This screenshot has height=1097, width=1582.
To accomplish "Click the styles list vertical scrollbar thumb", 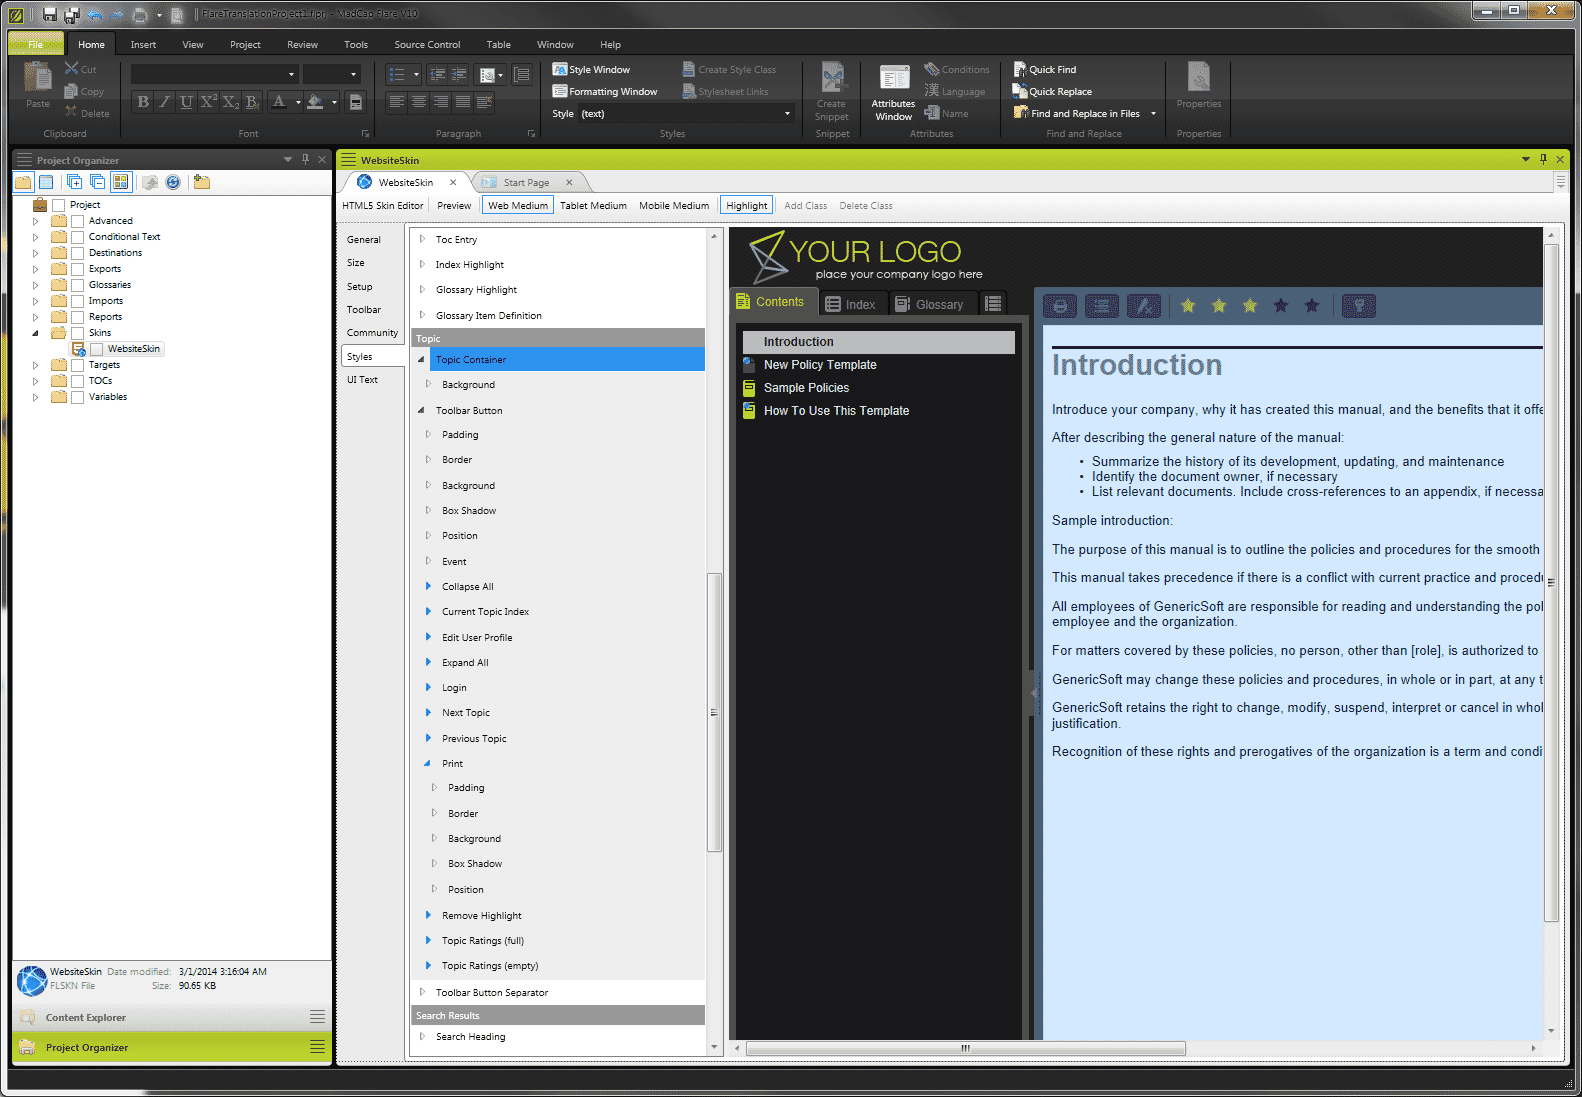I will [x=714, y=712].
